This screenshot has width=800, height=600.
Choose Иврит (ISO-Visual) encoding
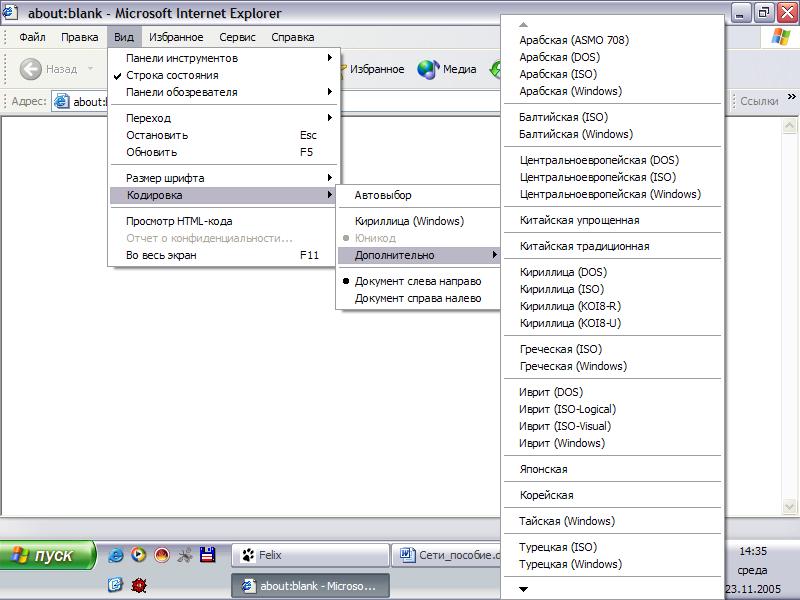click(x=612, y=426)
